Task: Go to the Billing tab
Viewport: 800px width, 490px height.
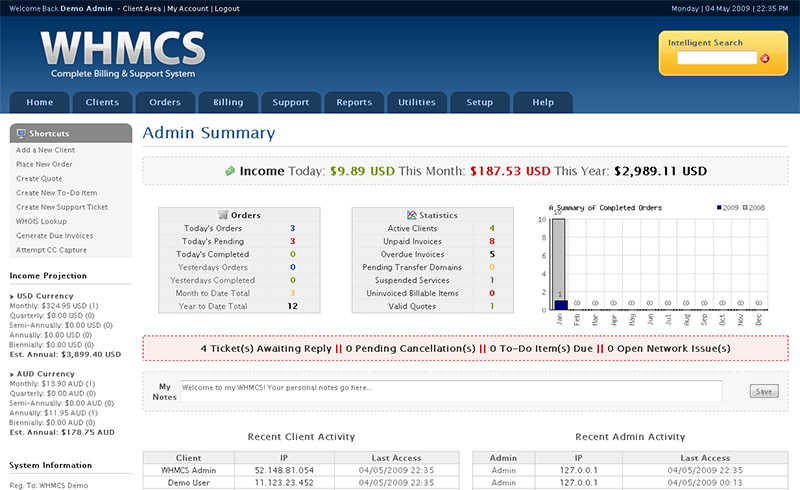Action: (228, 102)
